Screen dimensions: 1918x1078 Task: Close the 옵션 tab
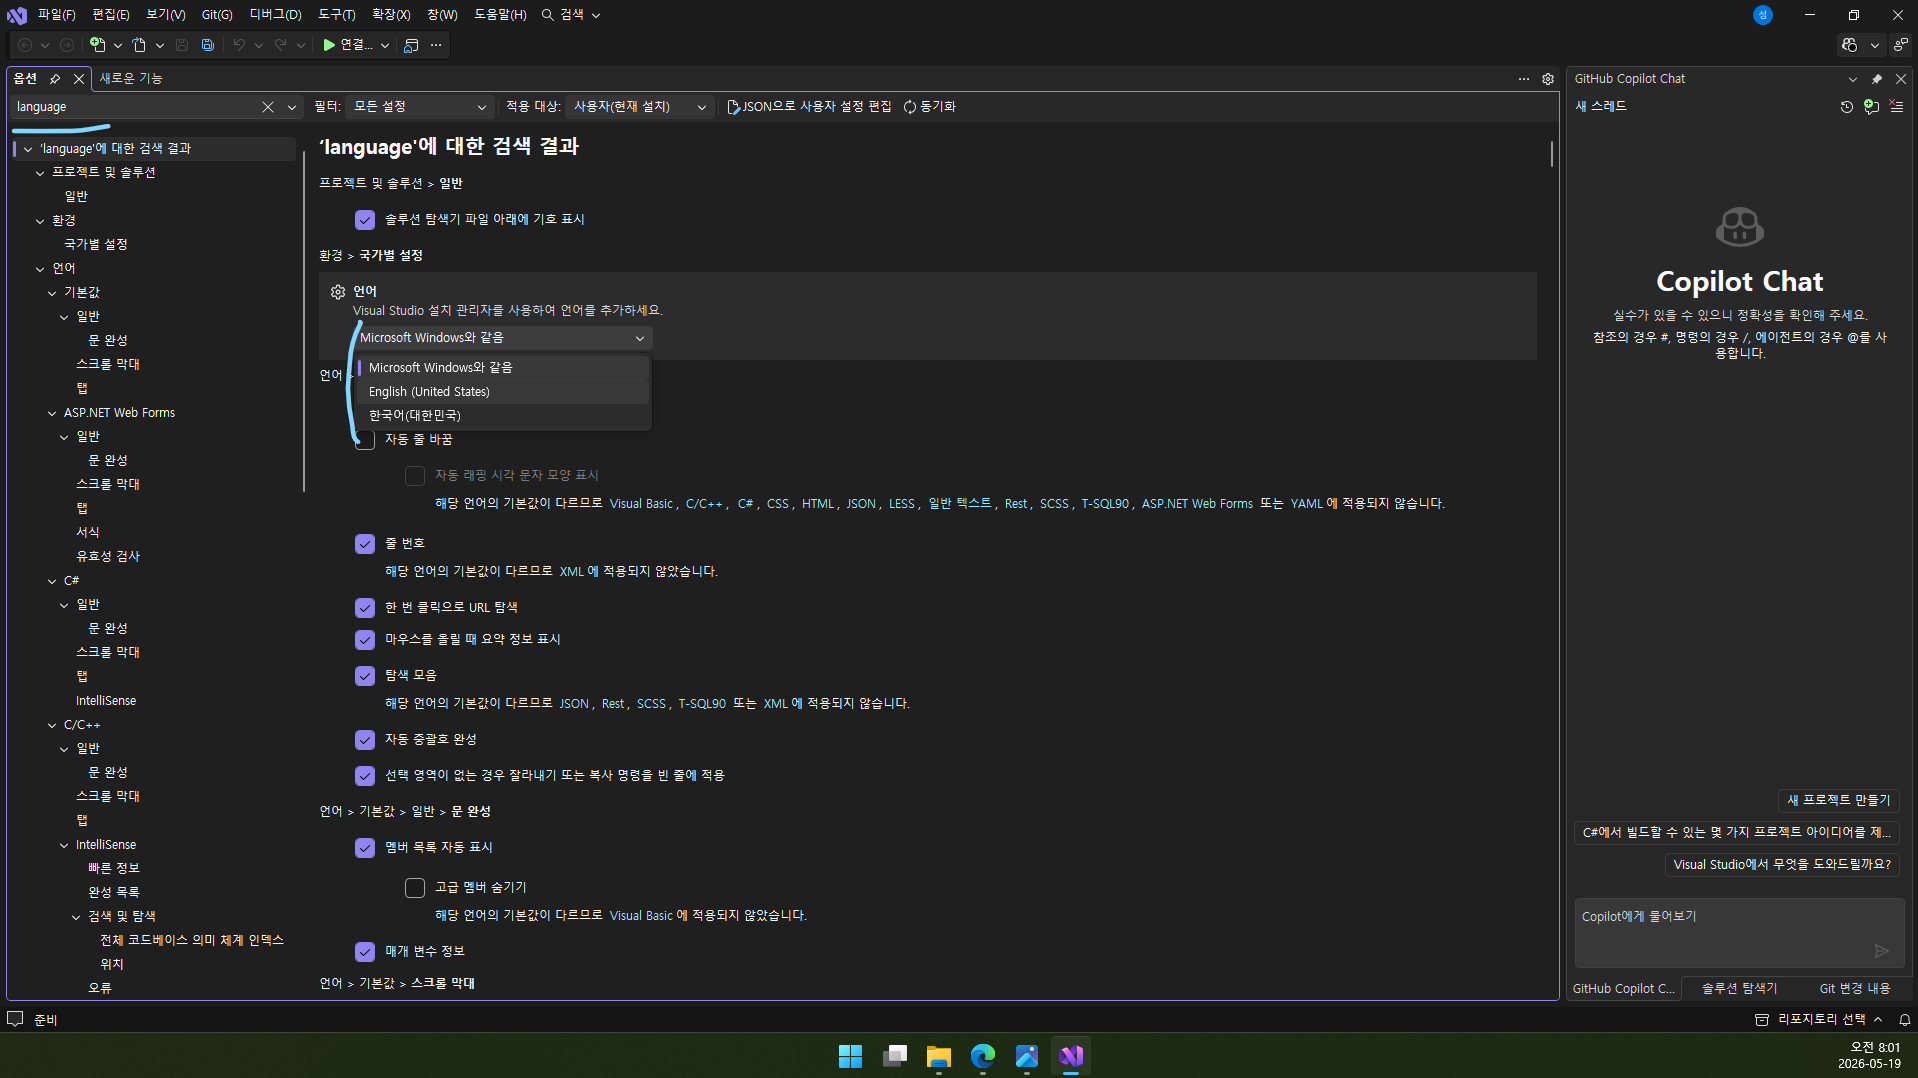tap(79, 79)
